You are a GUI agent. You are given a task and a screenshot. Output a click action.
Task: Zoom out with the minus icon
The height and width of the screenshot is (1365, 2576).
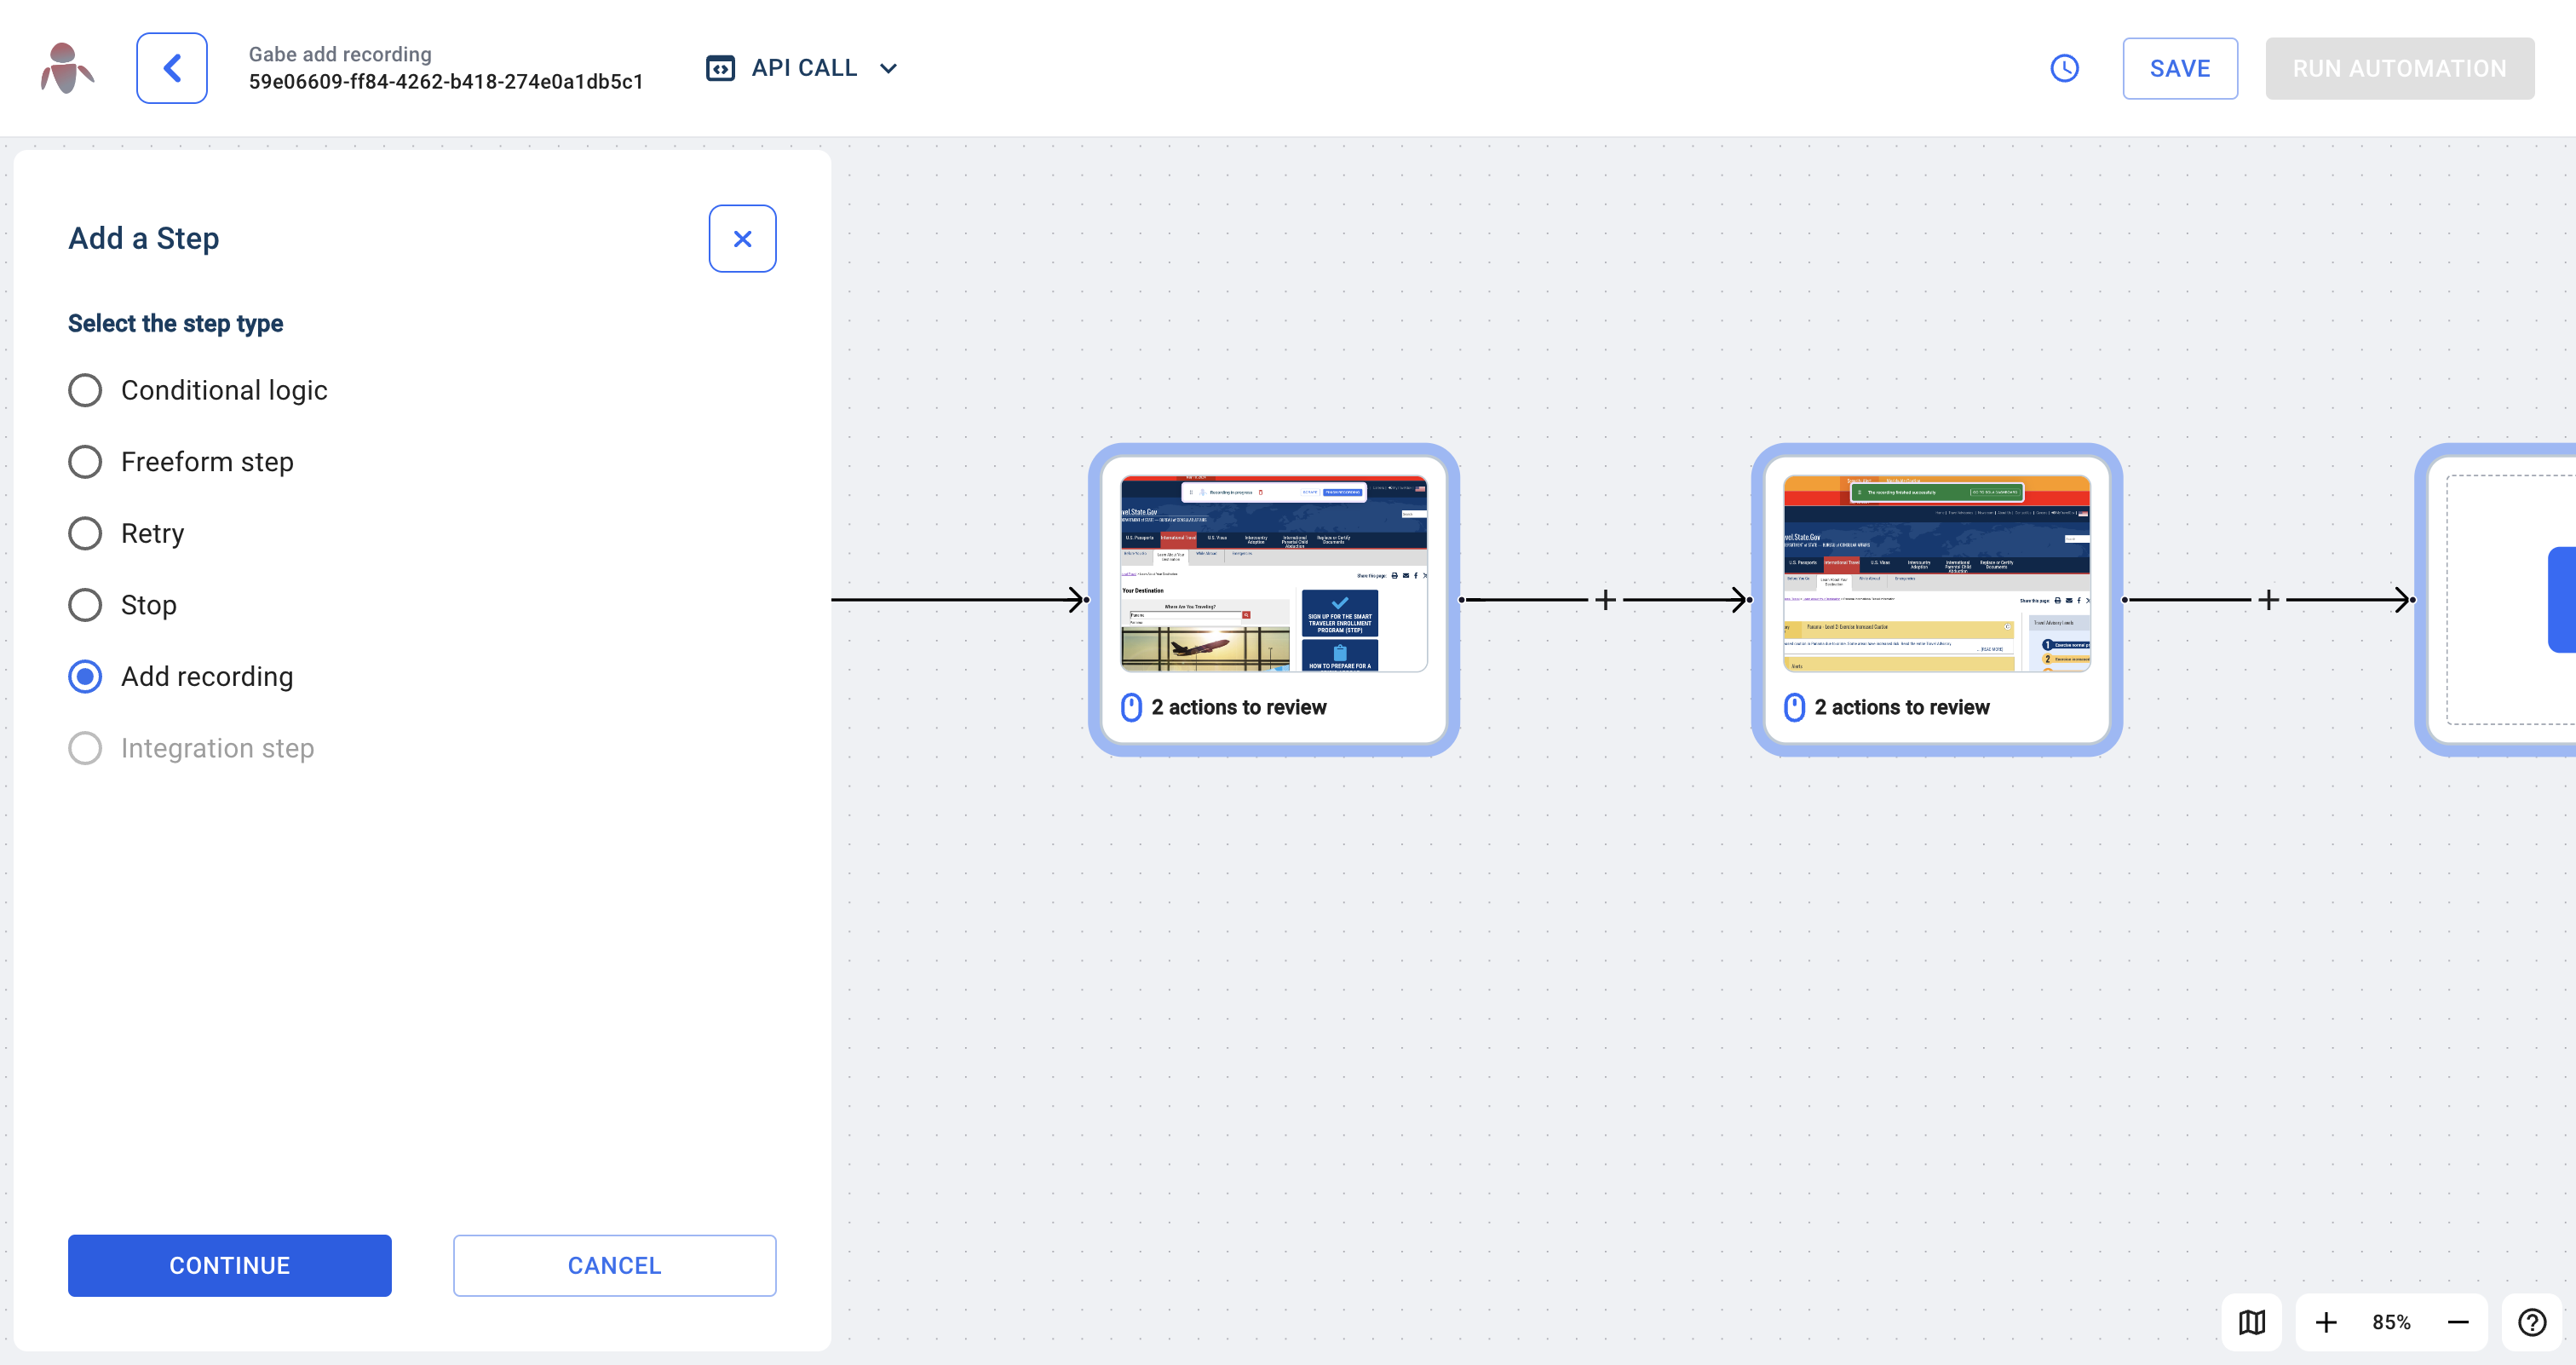pos(2458,1322)
